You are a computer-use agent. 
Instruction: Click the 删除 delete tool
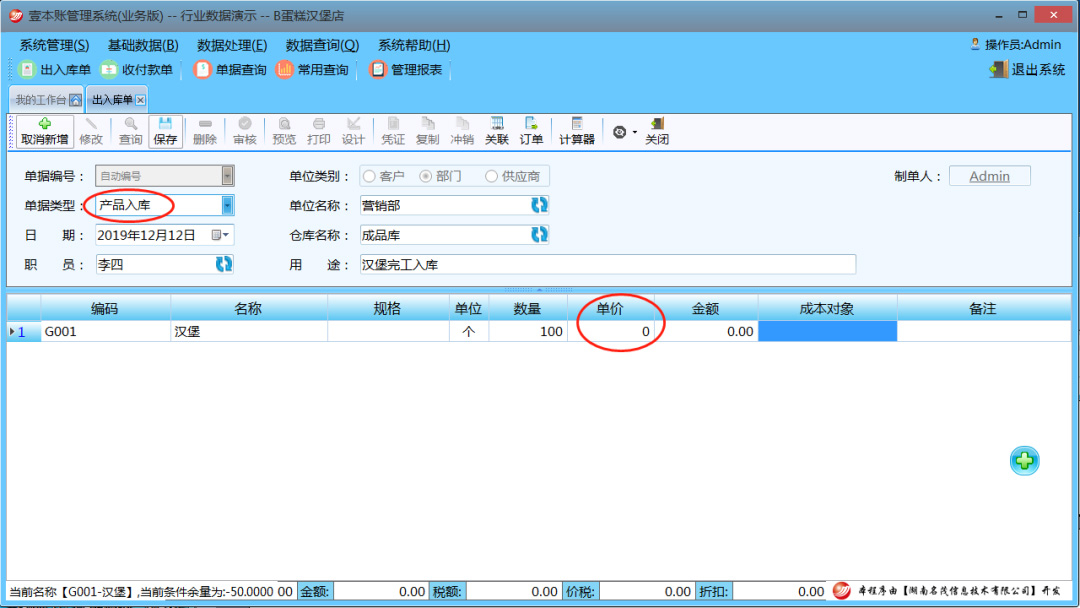pos(205,132)
